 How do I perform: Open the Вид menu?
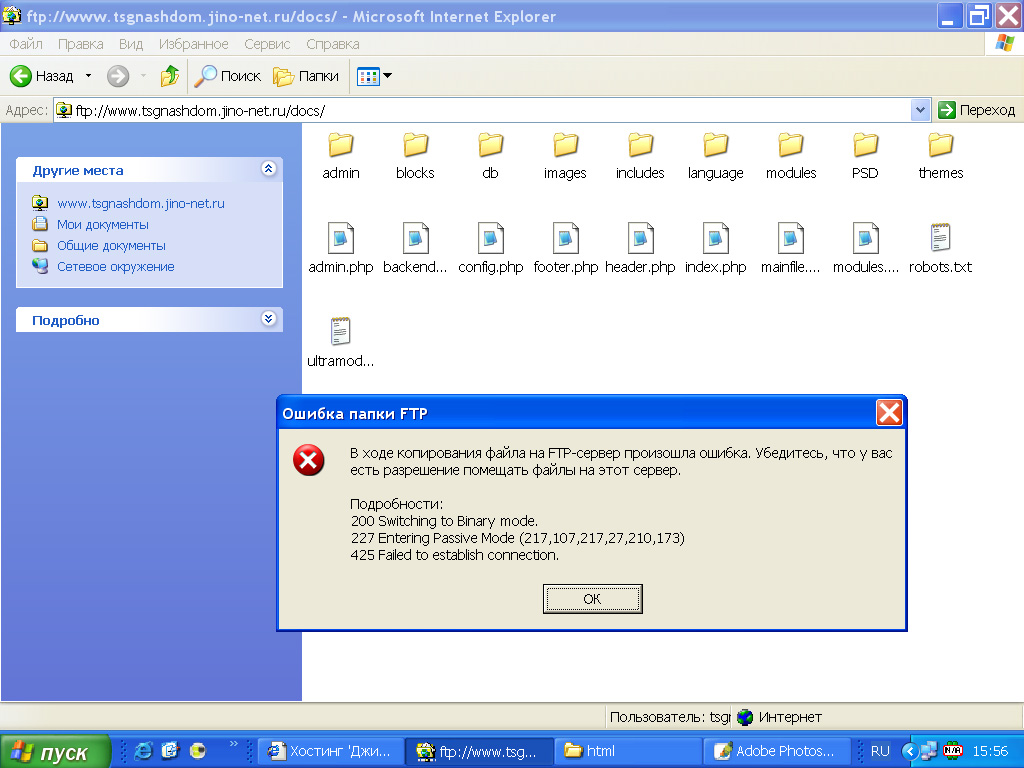[x=131, y=44]
